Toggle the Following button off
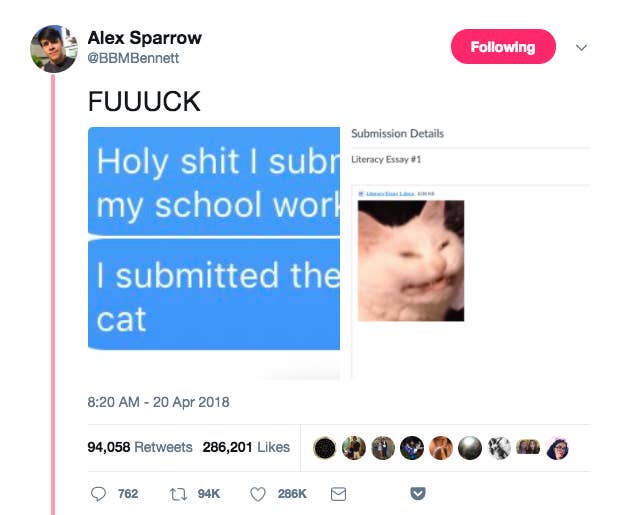The width and height of the screenshot is (624, 515). [x=503, y=47]
